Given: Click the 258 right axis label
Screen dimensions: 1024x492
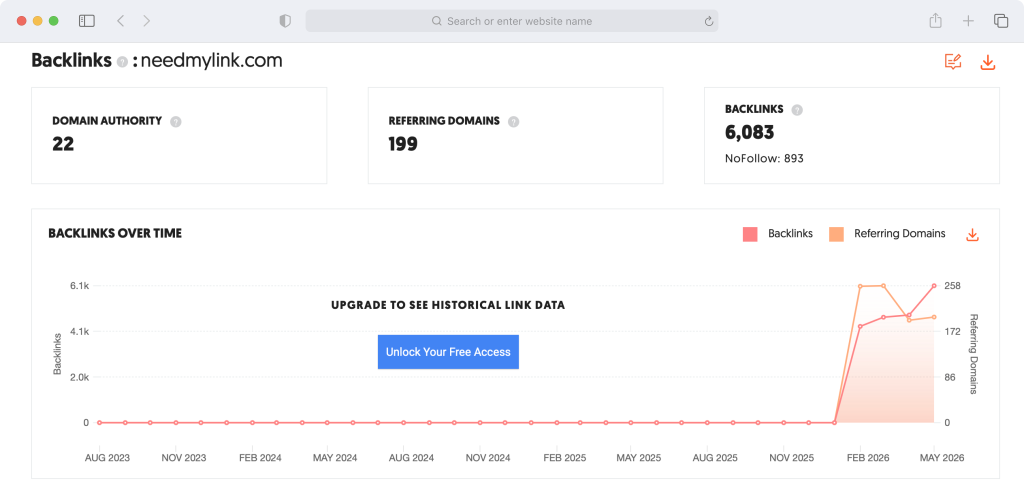Looking at the screenshot, I should click(952, 286).
